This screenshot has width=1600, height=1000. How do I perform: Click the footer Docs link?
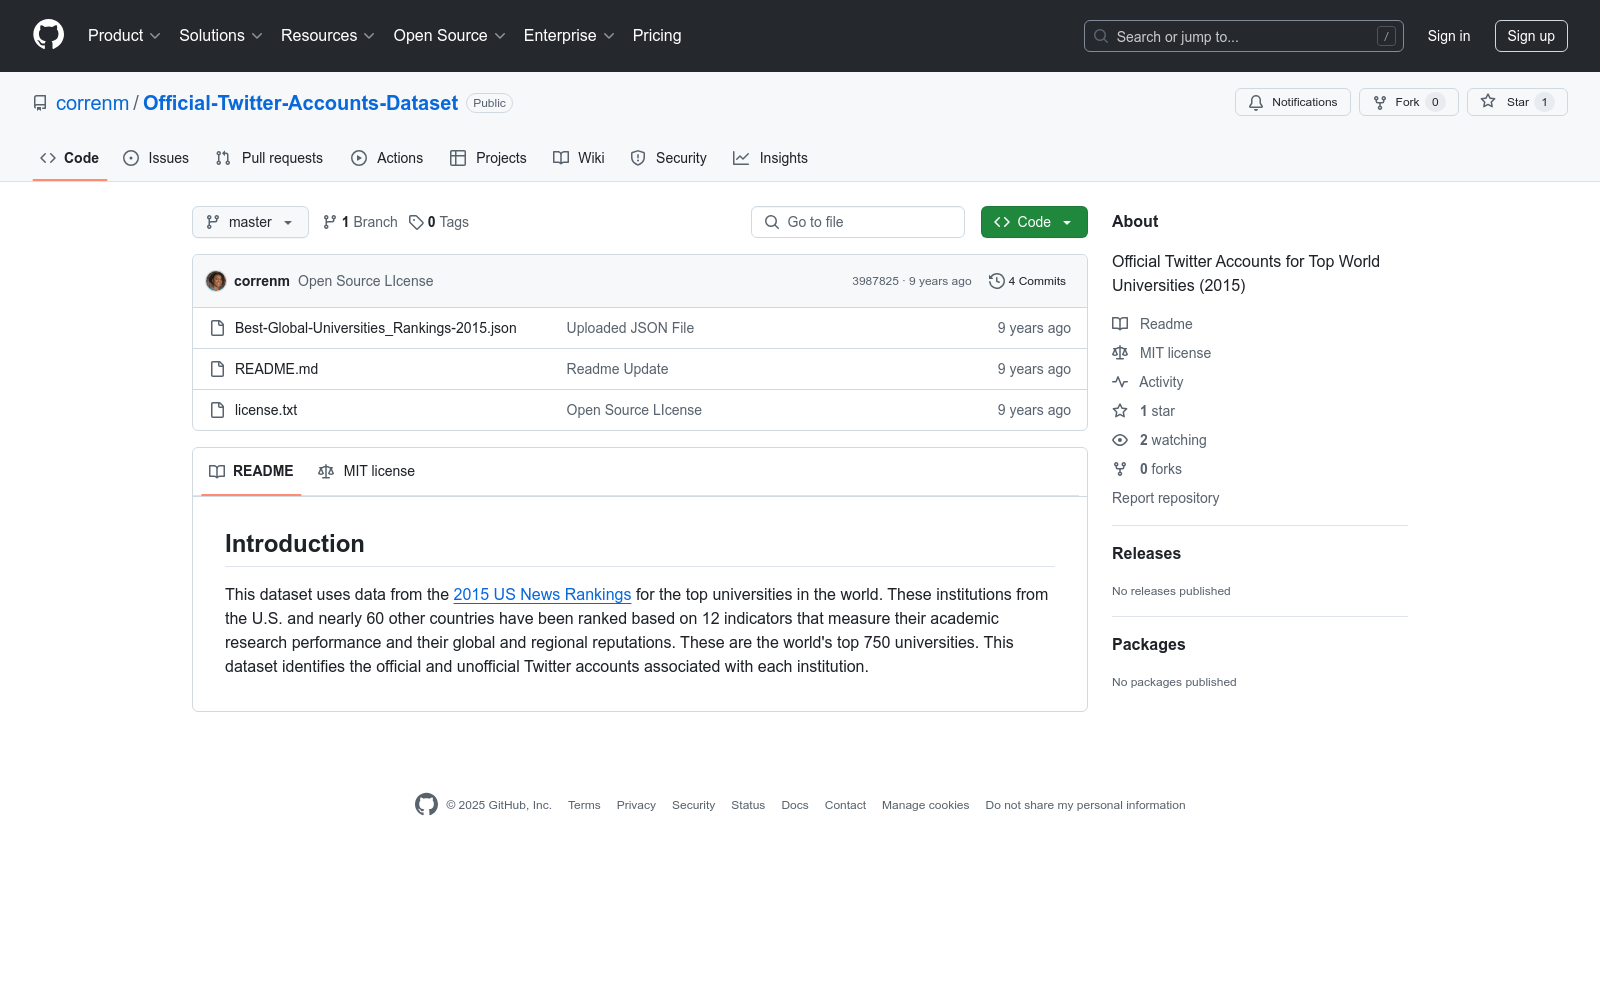click(x=795, y=805)
